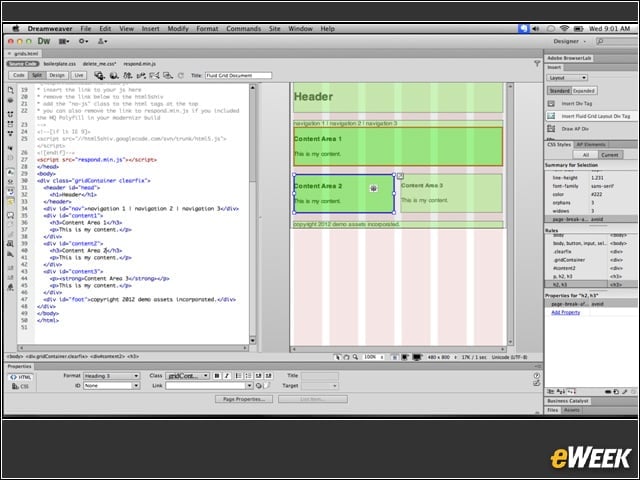640x480 pixels.
Task: Open the 480 x 800 window size dropdown
Action: (x=442, y=357)
